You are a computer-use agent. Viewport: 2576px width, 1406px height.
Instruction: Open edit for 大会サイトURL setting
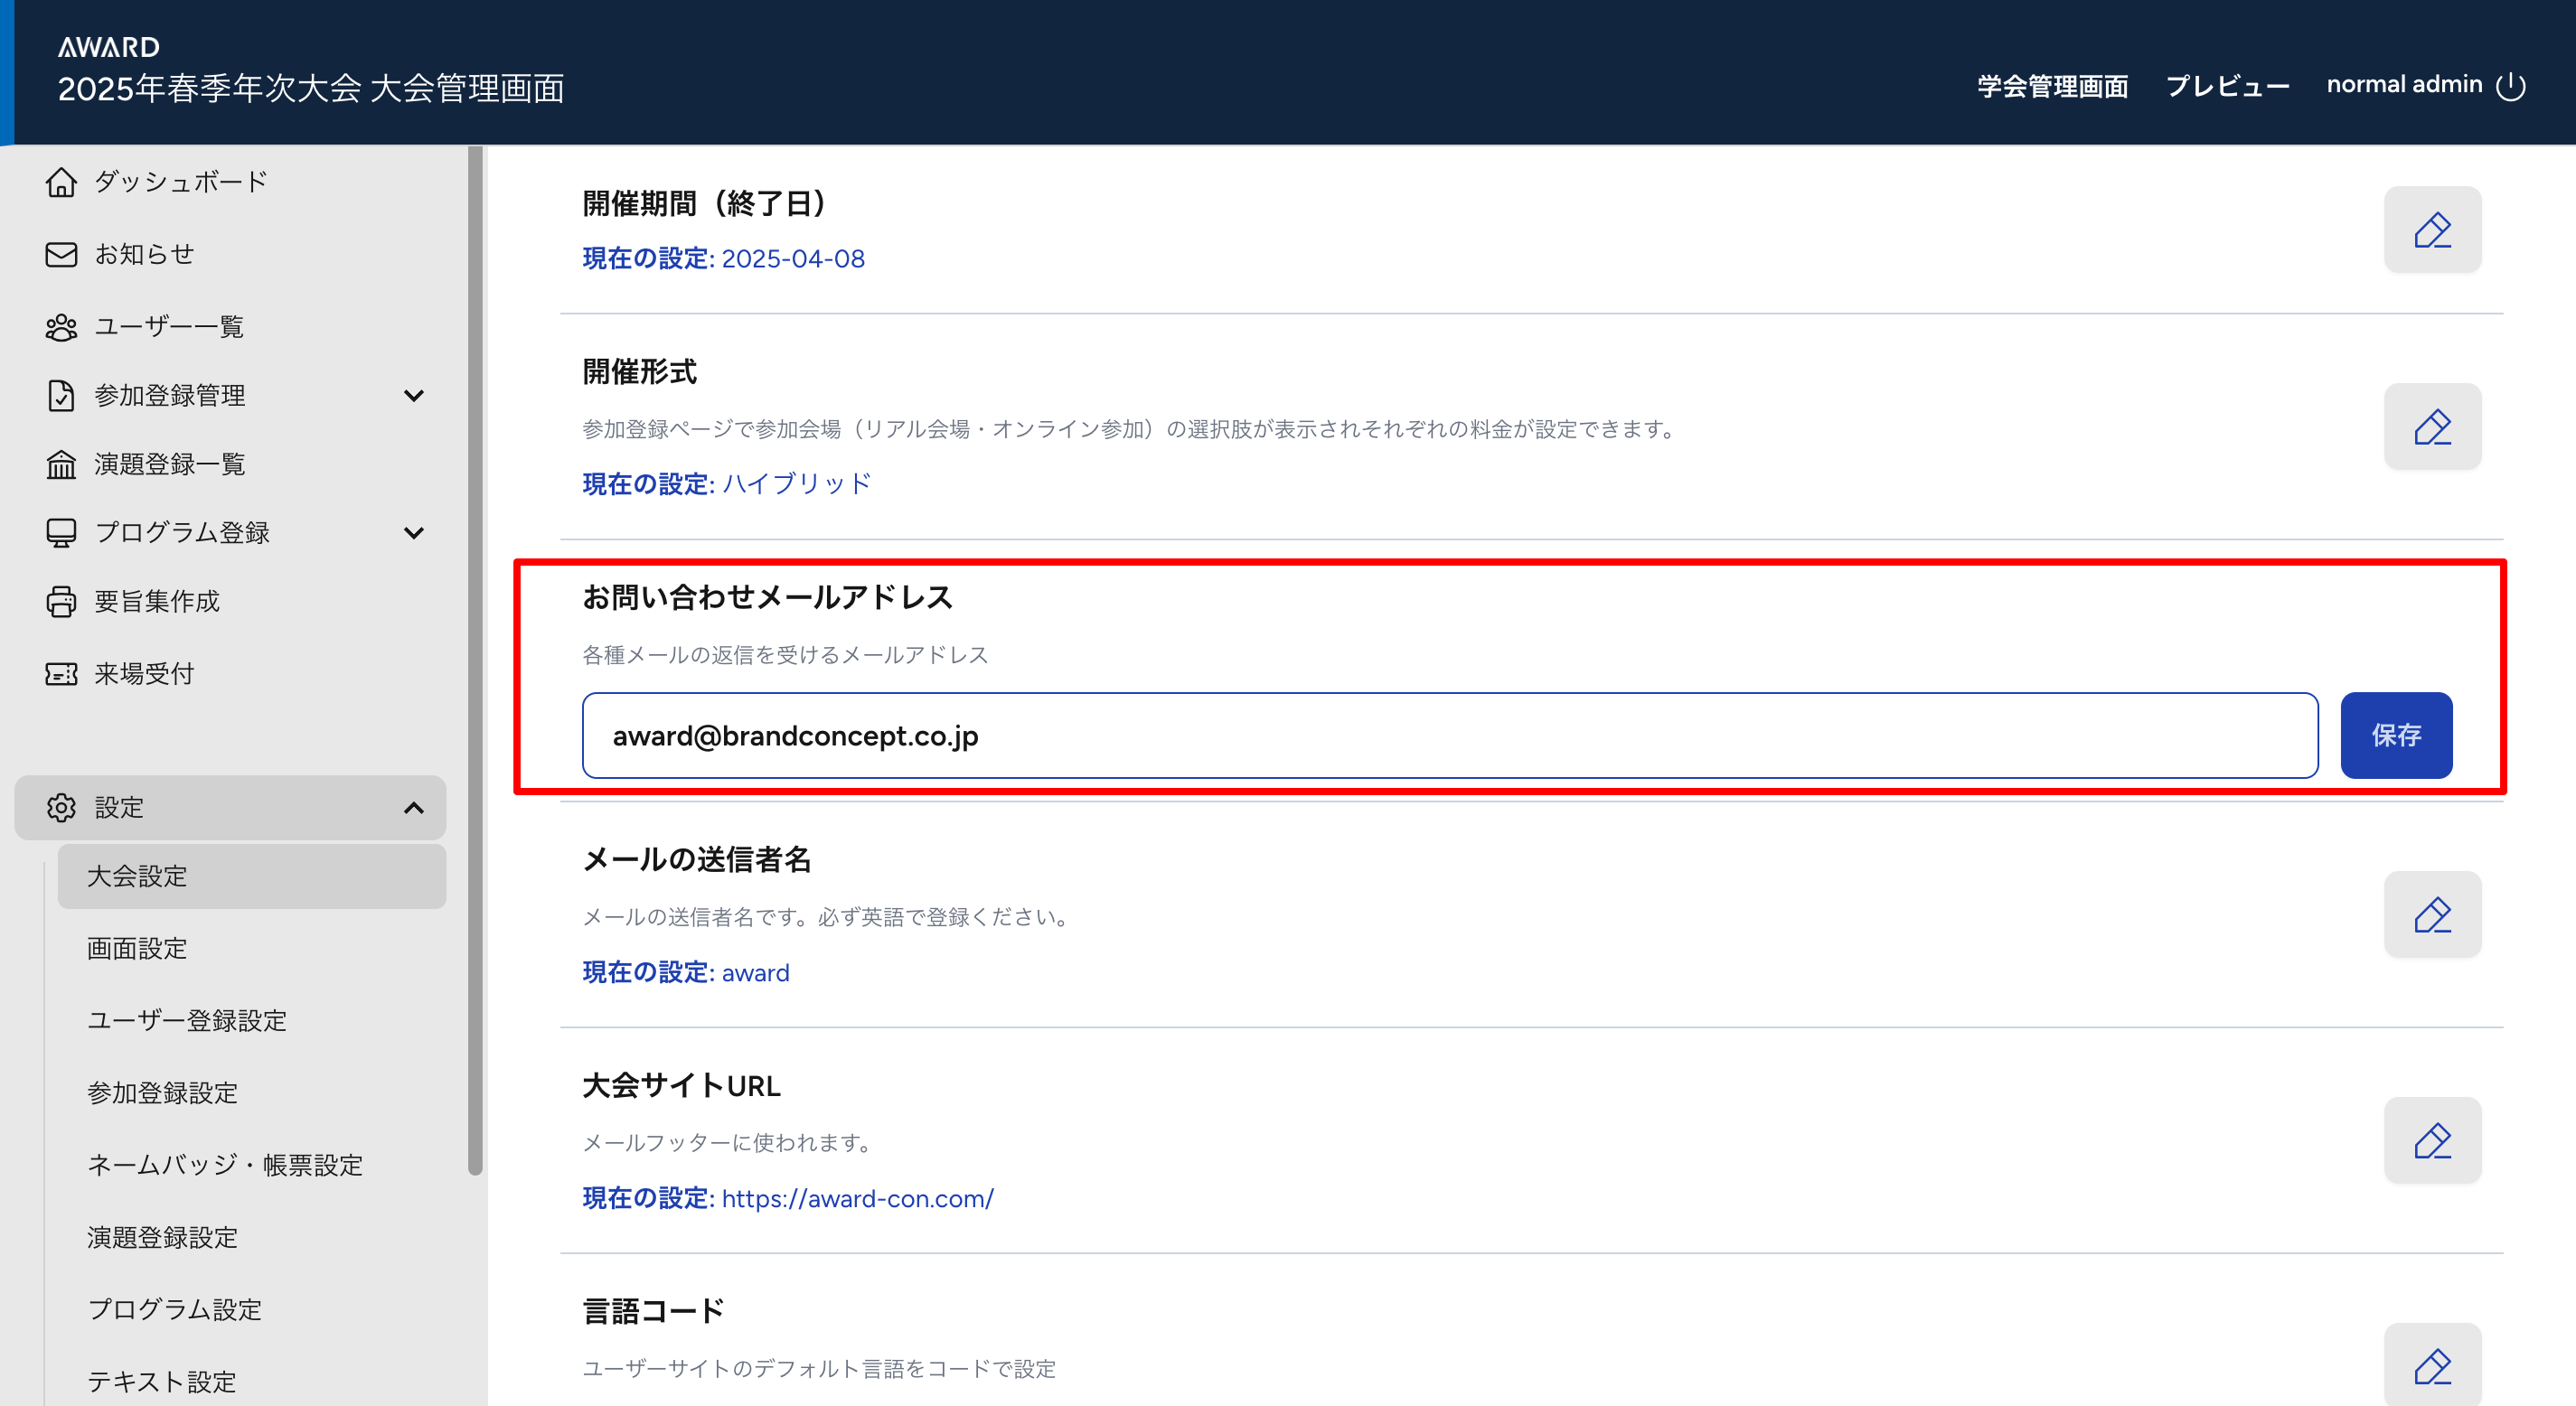(x=2431, y=1140)
